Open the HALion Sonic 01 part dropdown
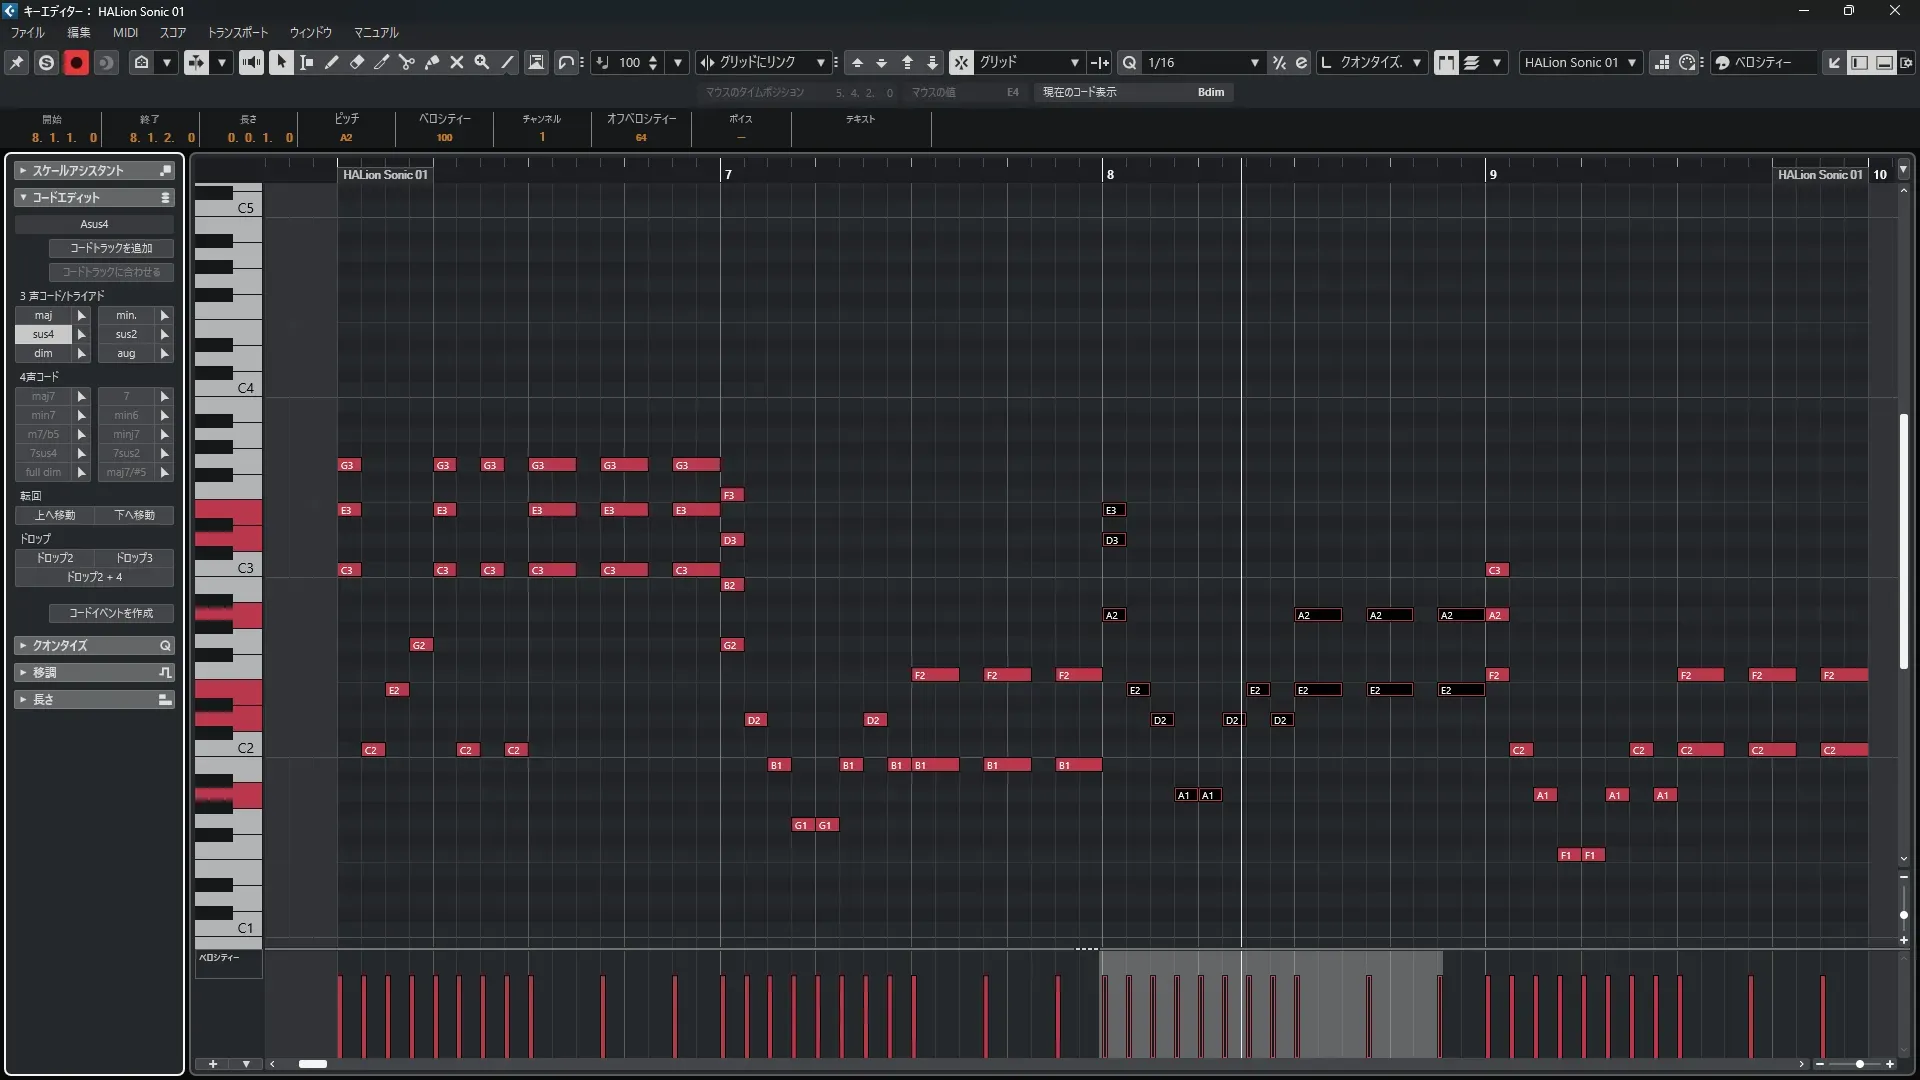The width and height of the screenshot is (1920, 1080). [x=1632, y=62]
